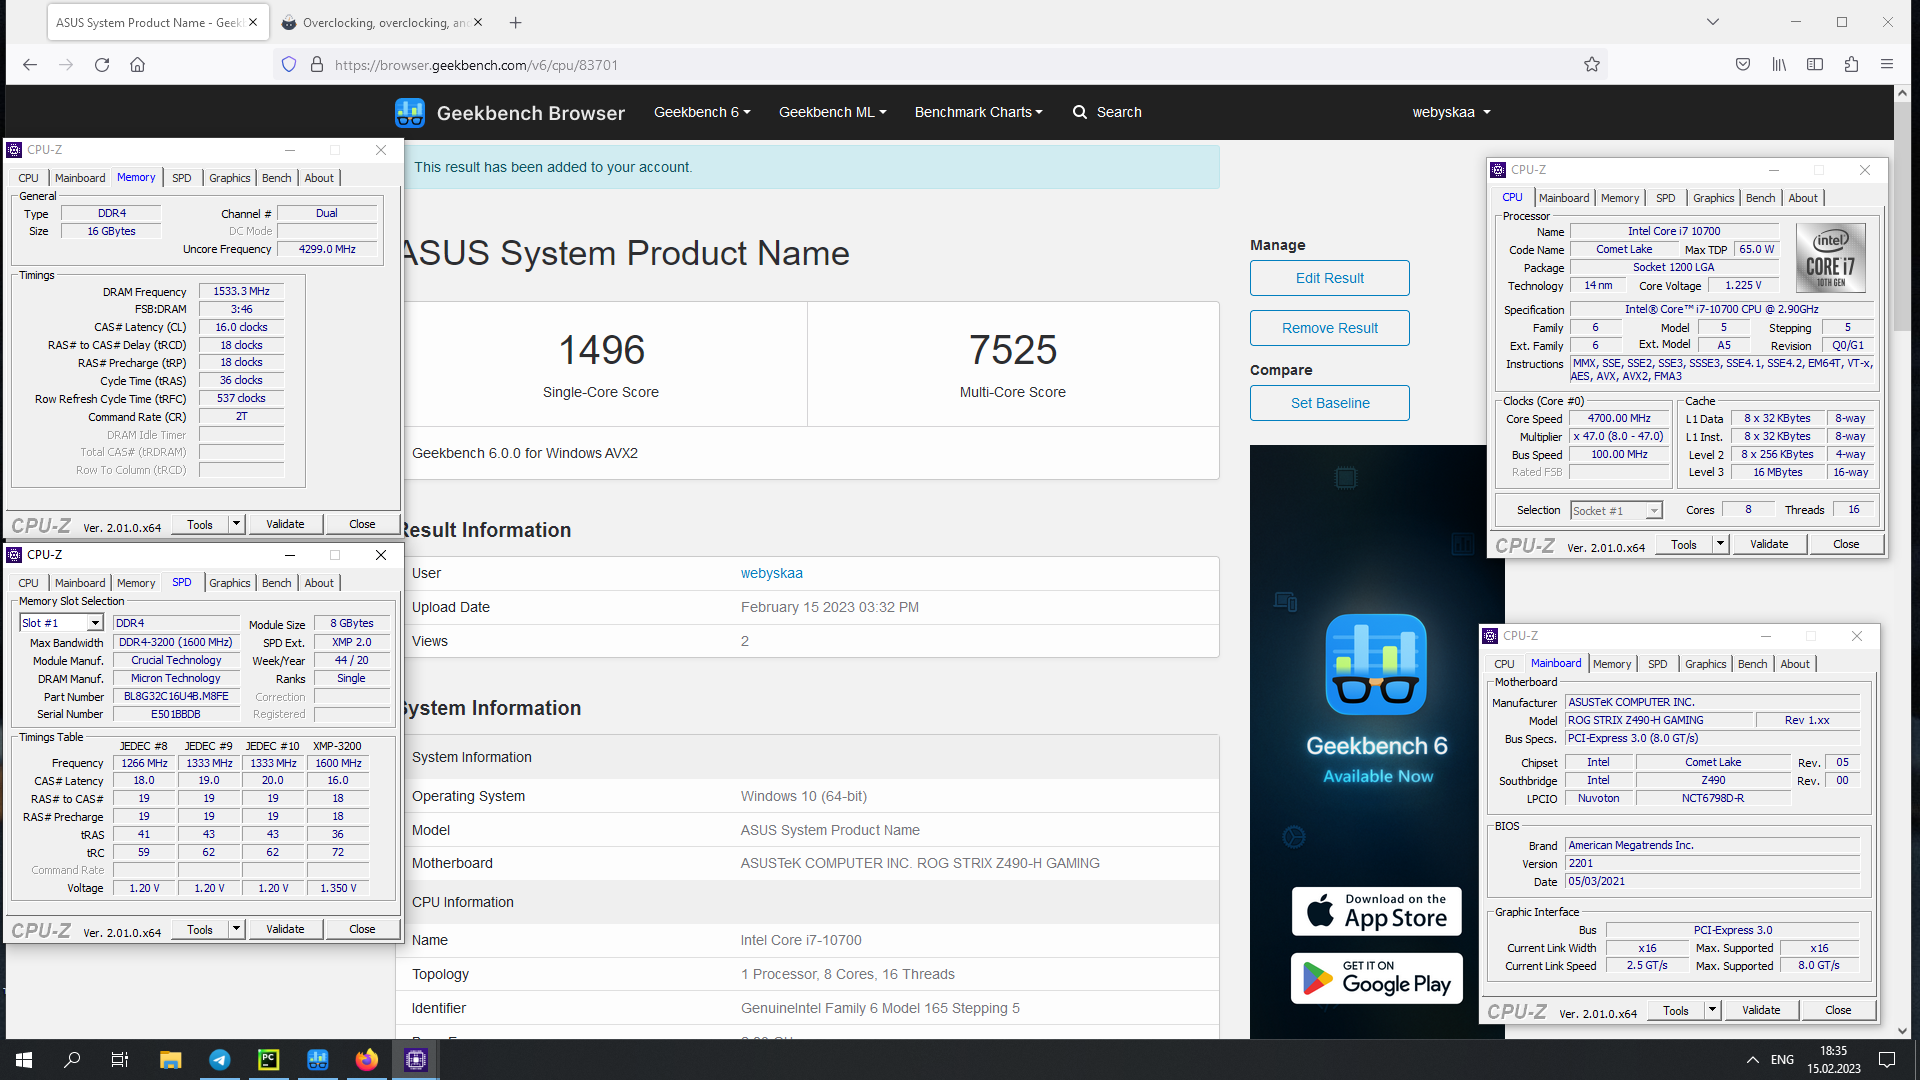Screen dimensions: 1920x1080
Task: Expand the Benchmark Charts dropdown
Action: click(x=978, y=112)
